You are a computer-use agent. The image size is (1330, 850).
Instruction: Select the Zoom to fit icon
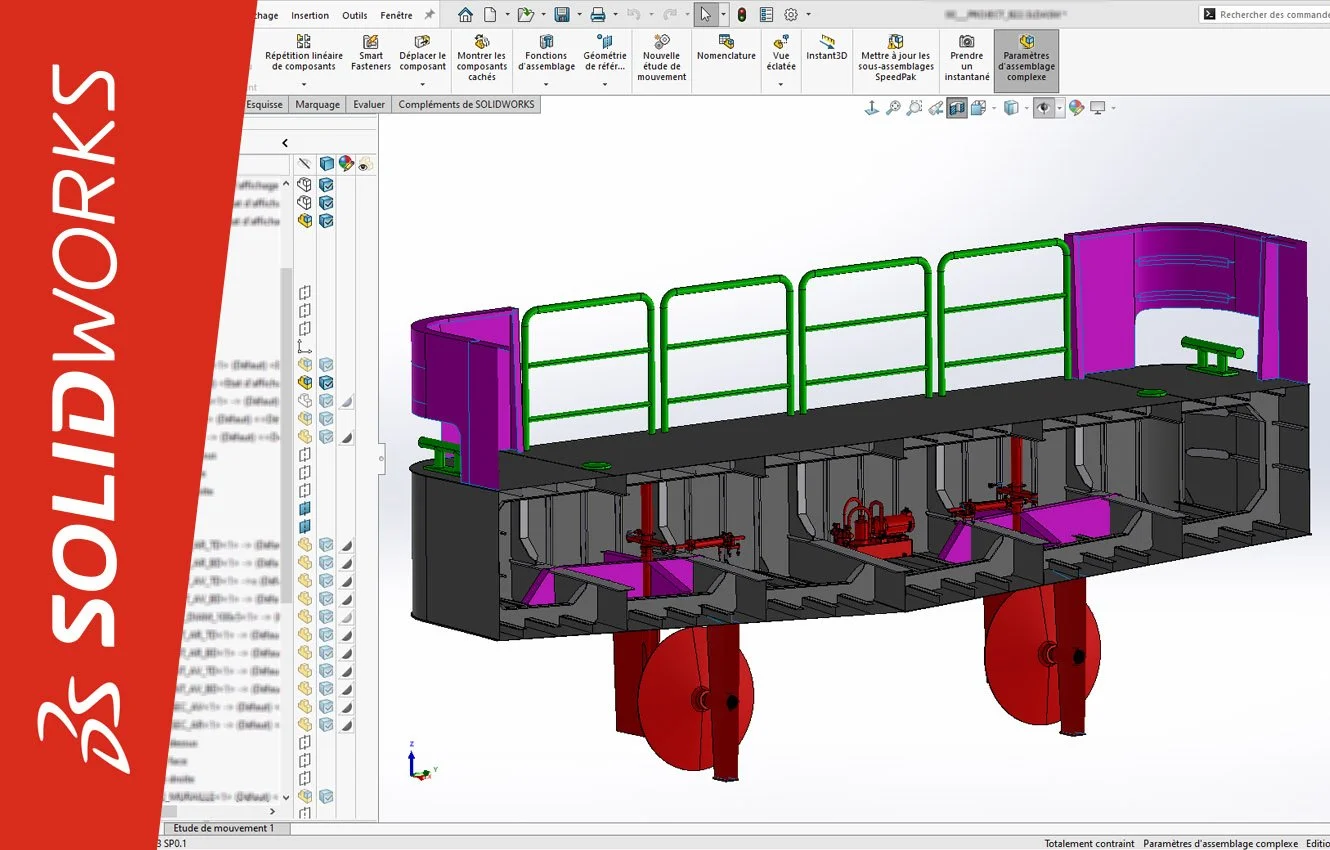pos(893,107)
